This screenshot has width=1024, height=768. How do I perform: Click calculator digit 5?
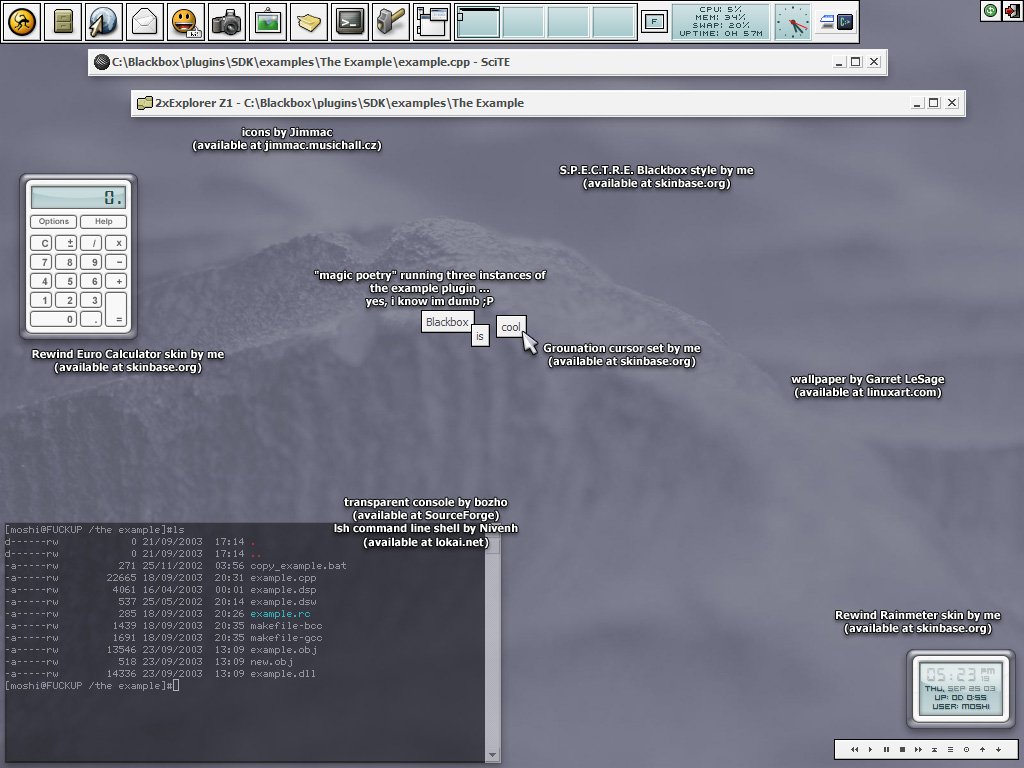(x=66, y=281)
